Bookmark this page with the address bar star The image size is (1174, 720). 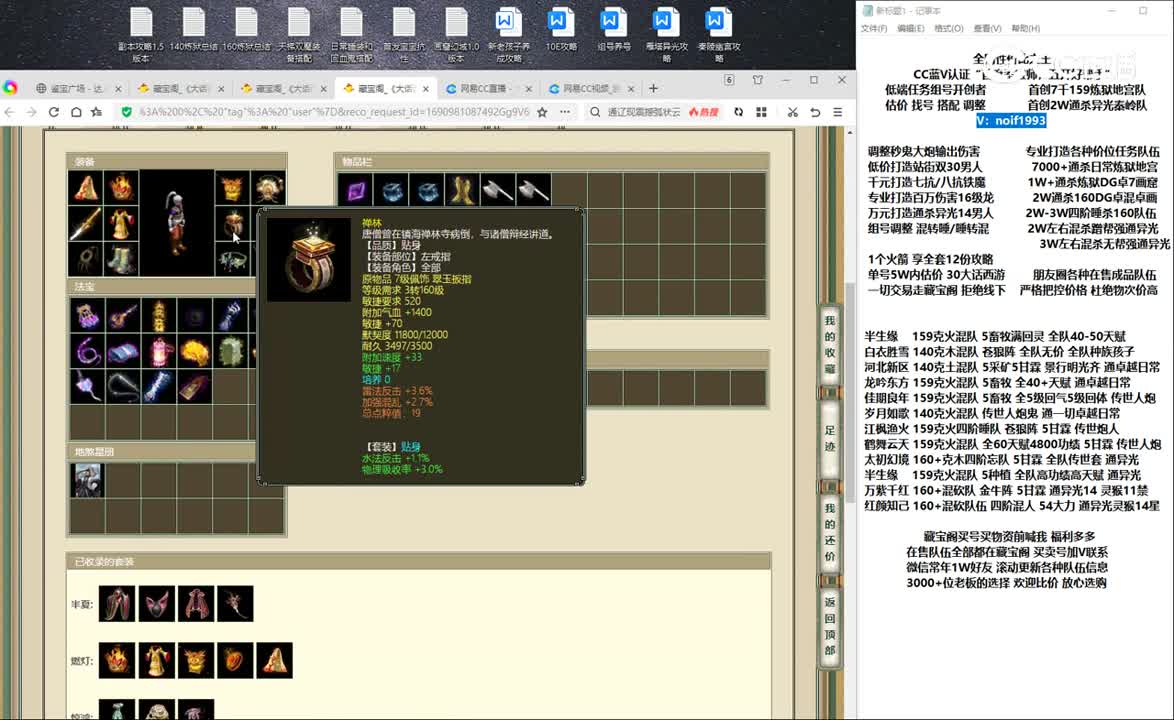pos(543,112)
